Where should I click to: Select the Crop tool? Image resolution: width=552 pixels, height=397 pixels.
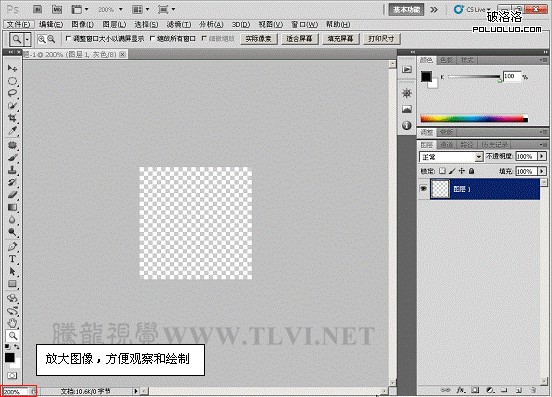click(12, 118)
